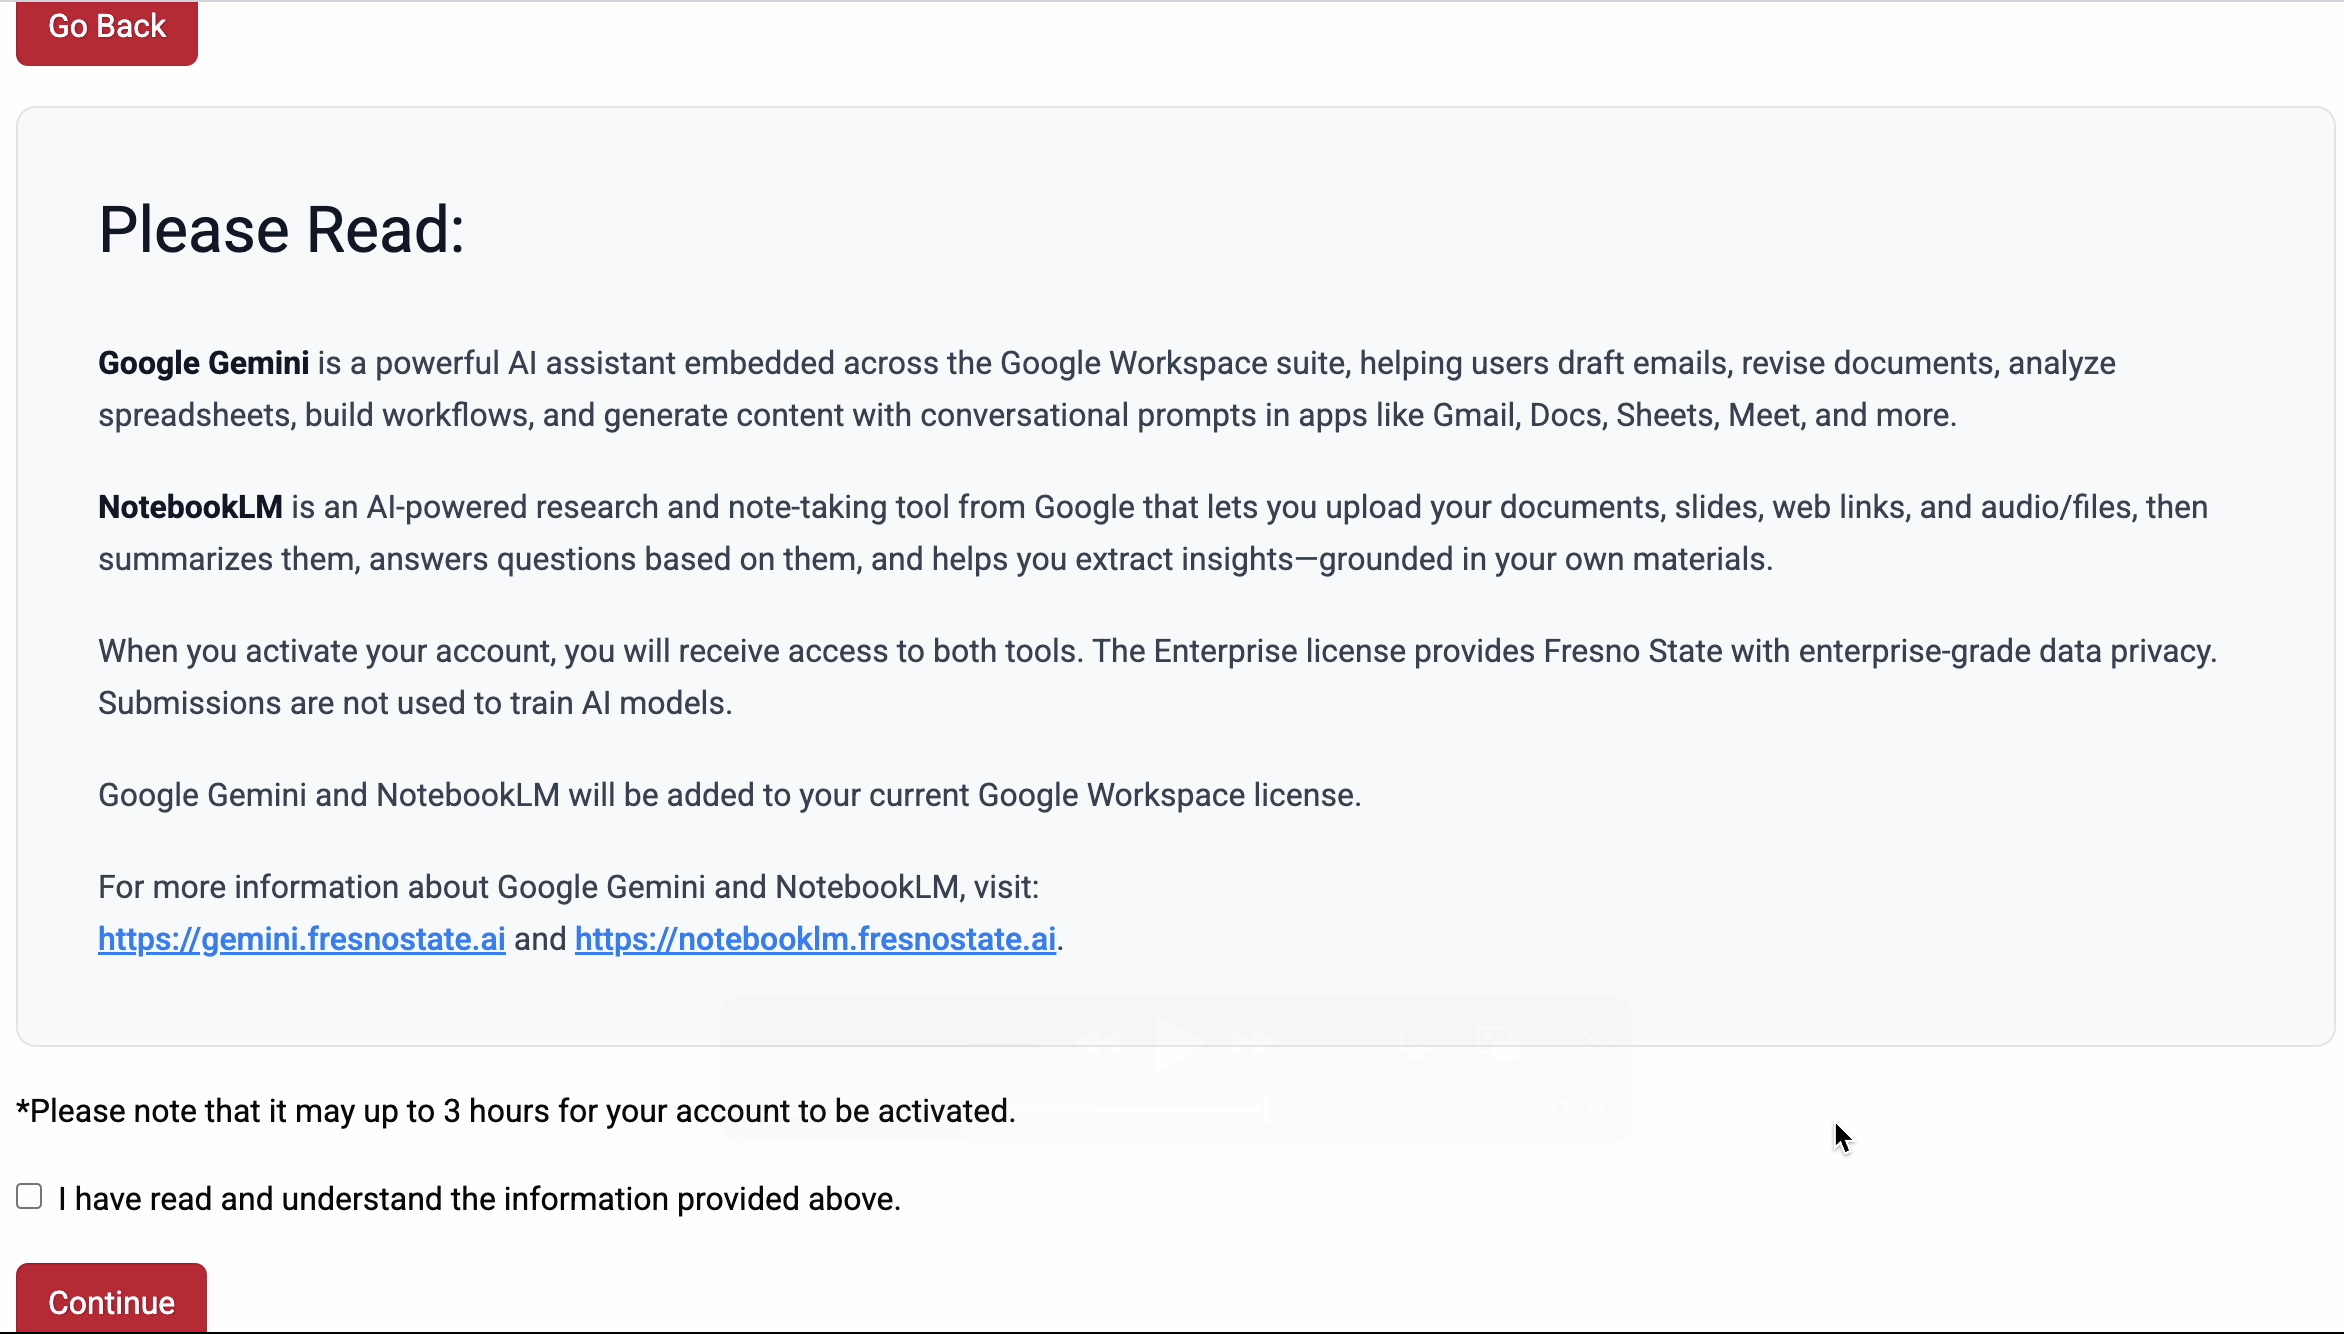Click the sentence about Google Workspace license
Viewport: 2344px width, 1334px height.
pyautogui.click(x=729, y=795)
